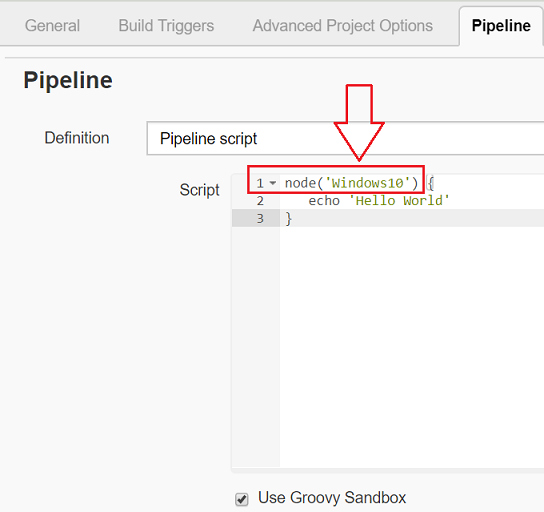Screen dimensions: 544x512
Task: Click empty area of the script editor
Action: 411,347
